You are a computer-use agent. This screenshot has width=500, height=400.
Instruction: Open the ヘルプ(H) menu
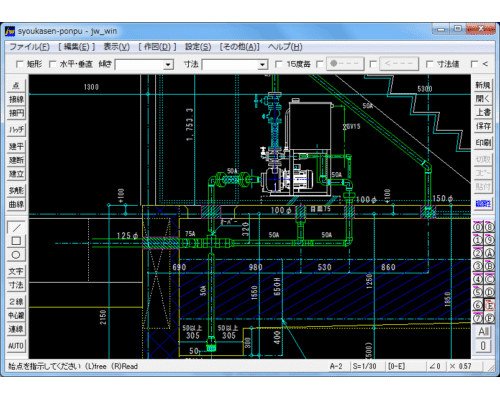[285, 47]
